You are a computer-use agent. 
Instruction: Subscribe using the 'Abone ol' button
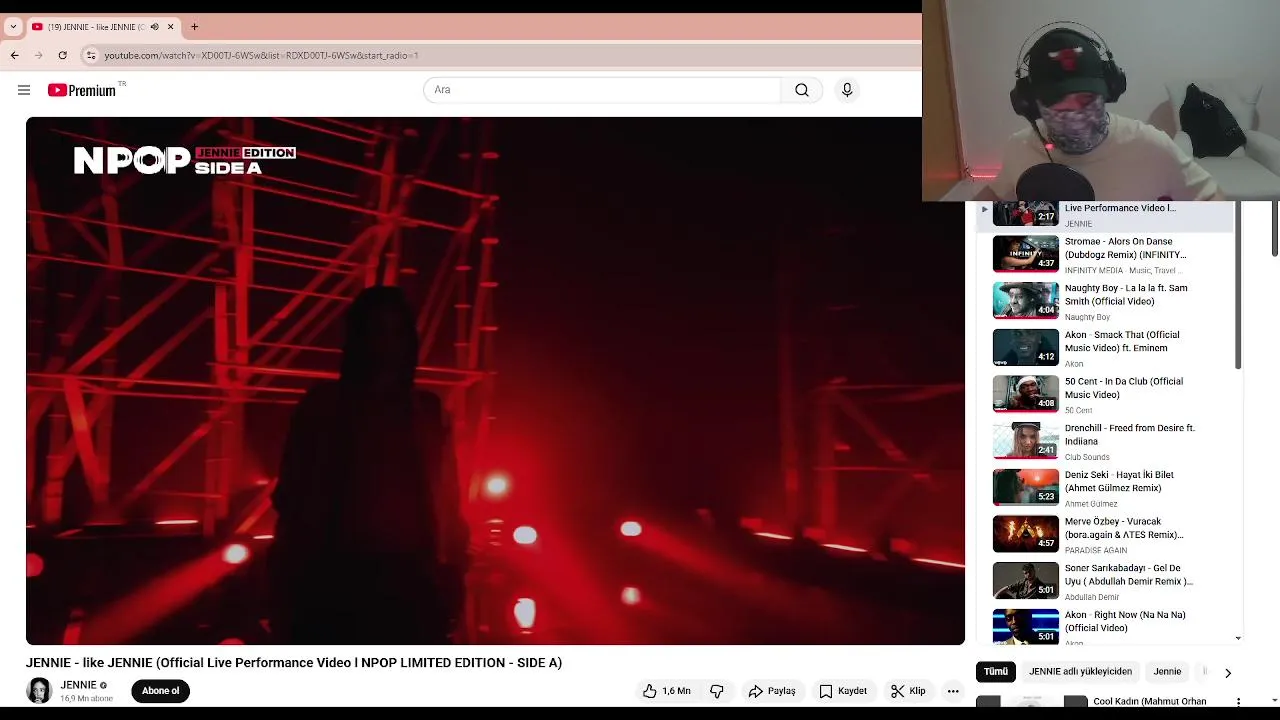(x=160, y=691)
